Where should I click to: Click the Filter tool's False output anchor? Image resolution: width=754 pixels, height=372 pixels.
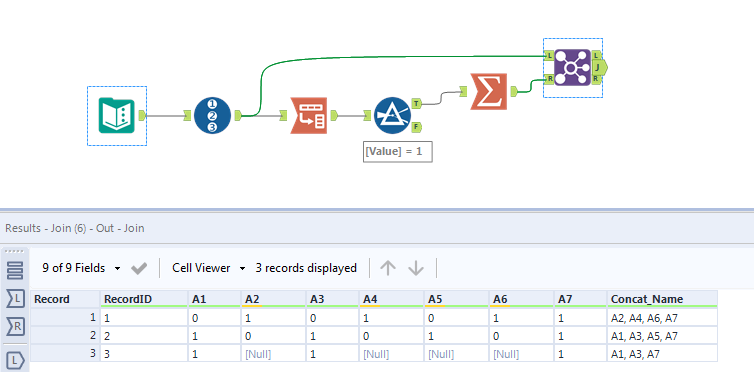417,127
